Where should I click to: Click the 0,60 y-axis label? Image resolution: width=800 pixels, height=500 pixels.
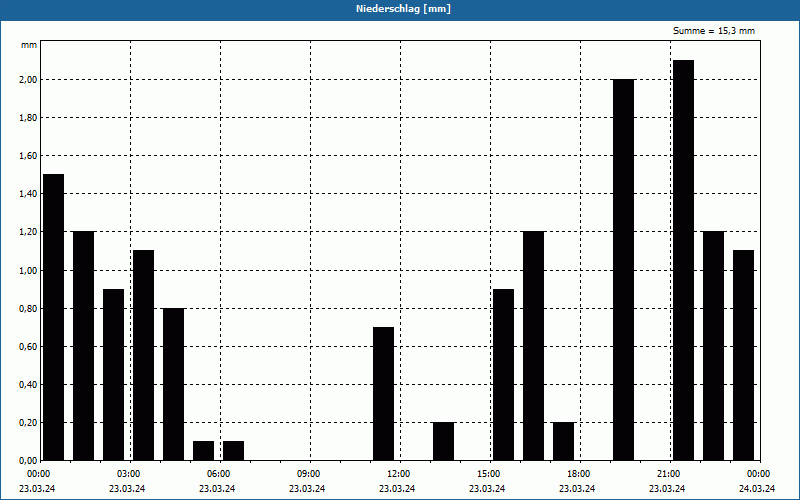28,346
